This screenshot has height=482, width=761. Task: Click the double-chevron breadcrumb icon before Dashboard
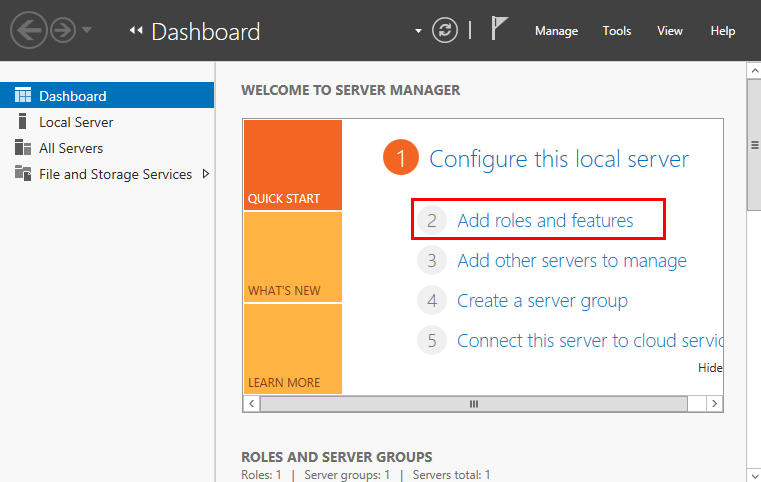click(x=136, y=31)
